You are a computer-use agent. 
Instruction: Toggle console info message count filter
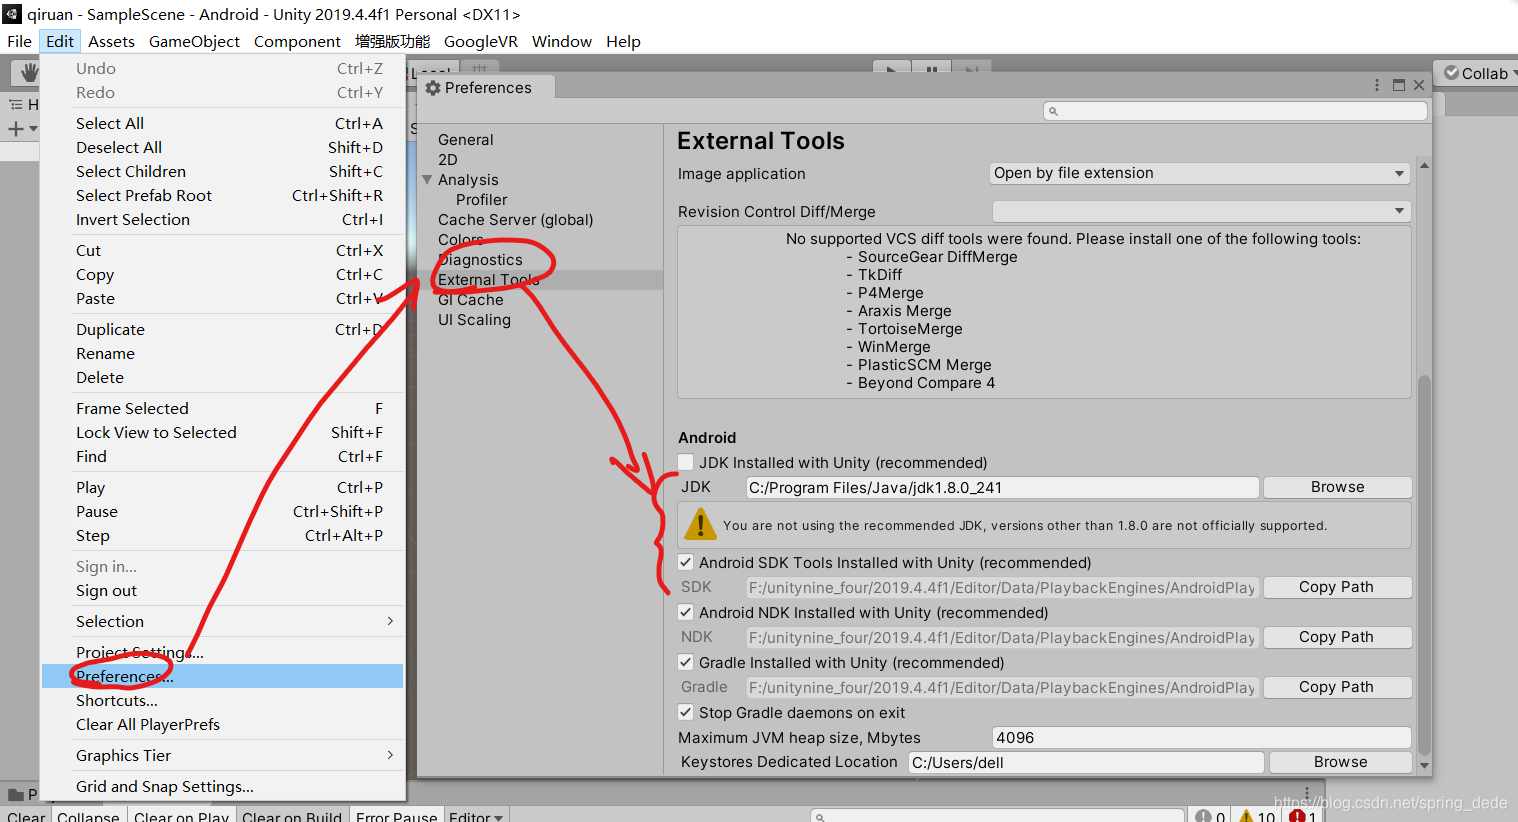1210,816
